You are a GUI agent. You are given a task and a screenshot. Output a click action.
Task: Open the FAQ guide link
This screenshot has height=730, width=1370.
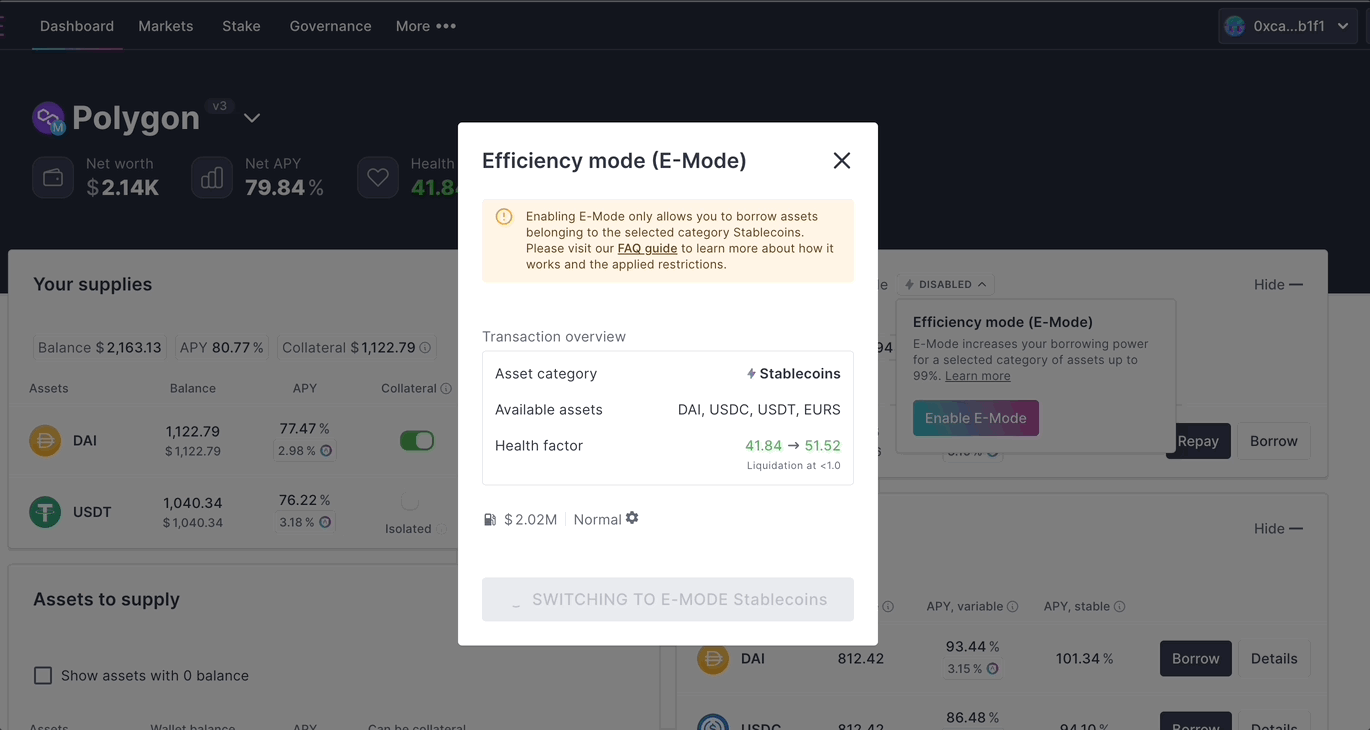click(x=647, y=248)
